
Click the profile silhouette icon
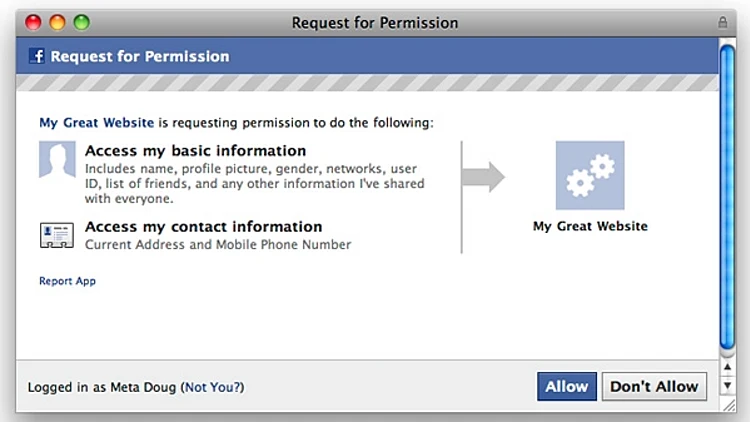(x=57, y=160)
